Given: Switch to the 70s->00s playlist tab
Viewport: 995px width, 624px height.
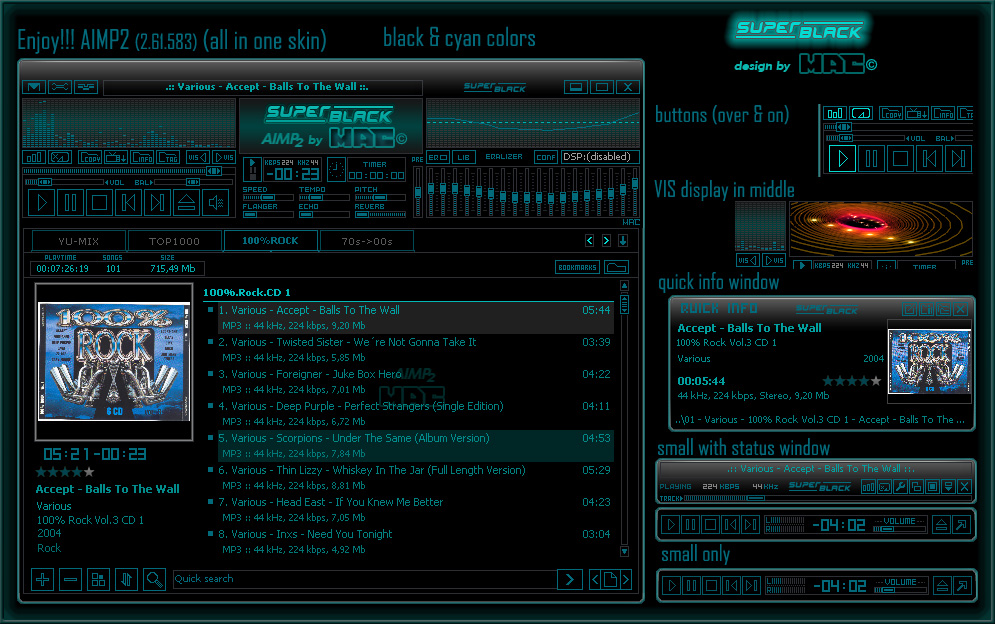Looking at the screenshot, I should [366, 240].
